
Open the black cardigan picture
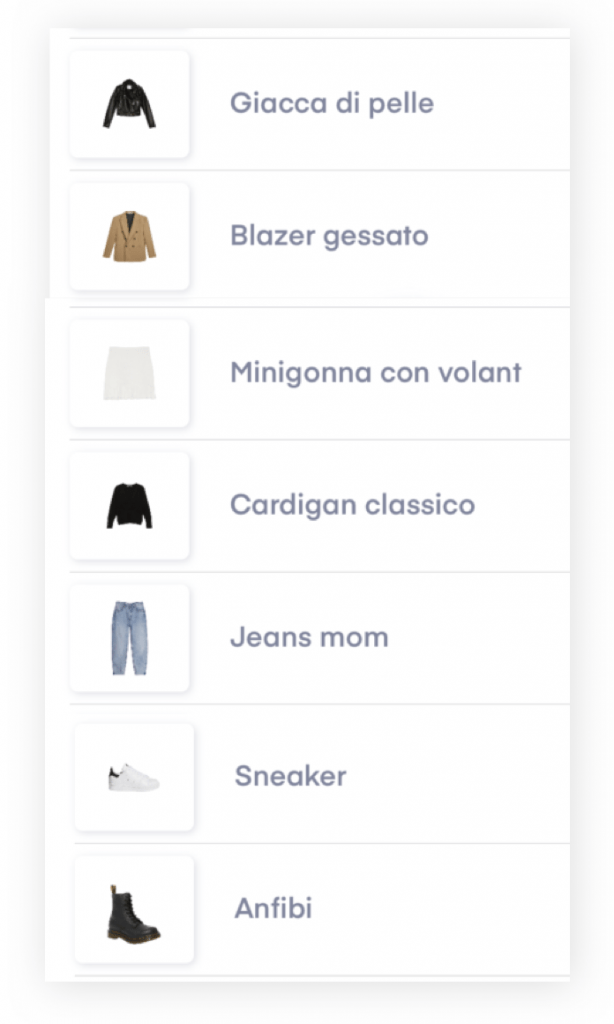[x=129, y=505]
